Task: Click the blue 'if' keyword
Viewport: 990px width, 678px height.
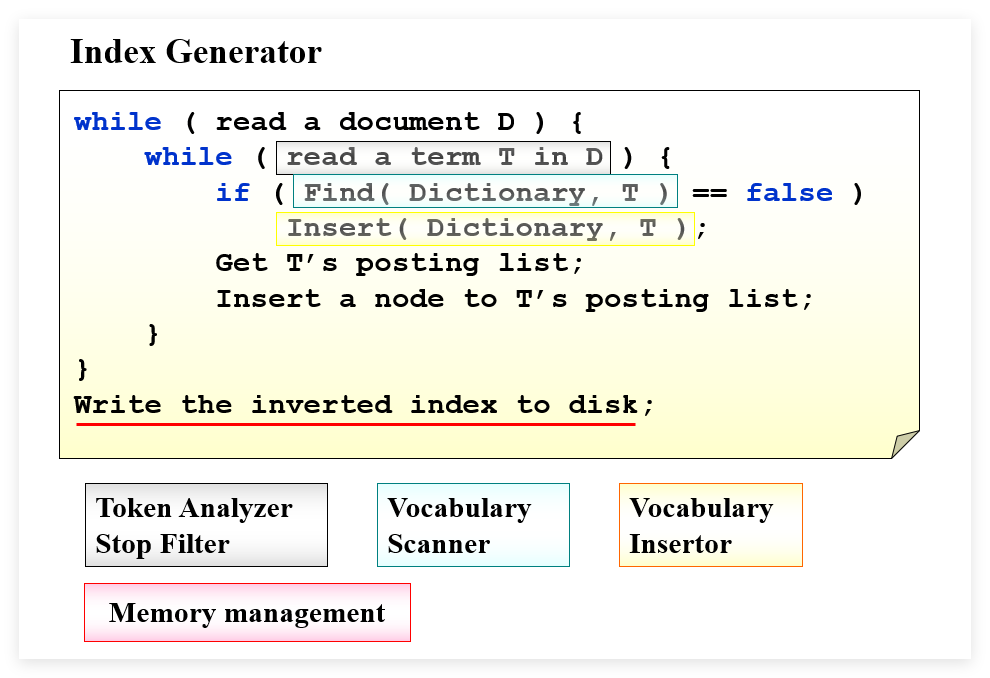Action: click(x=233, y=193)
